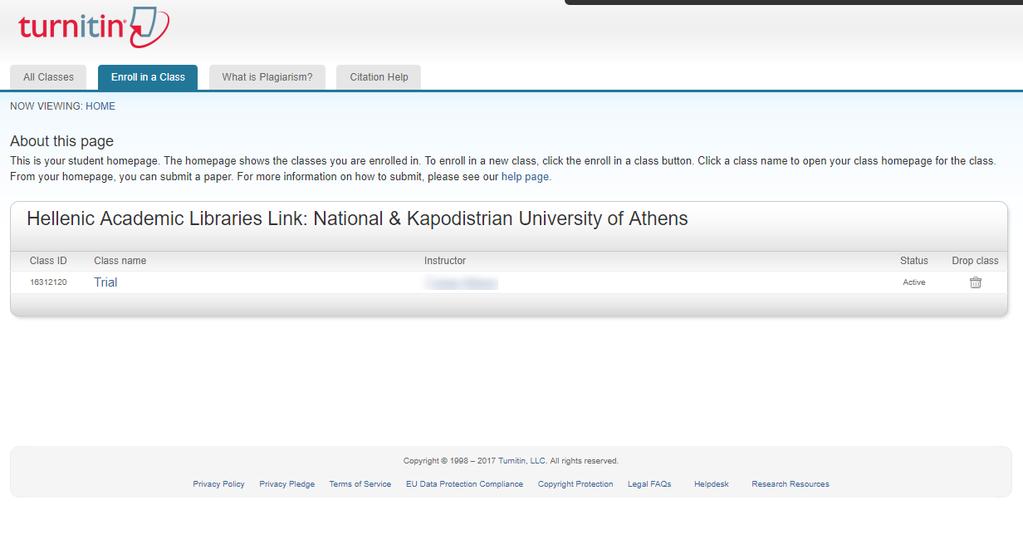Click the Active status text
The width and height of the screenshot is (1023, 559).
coord(914,282)
